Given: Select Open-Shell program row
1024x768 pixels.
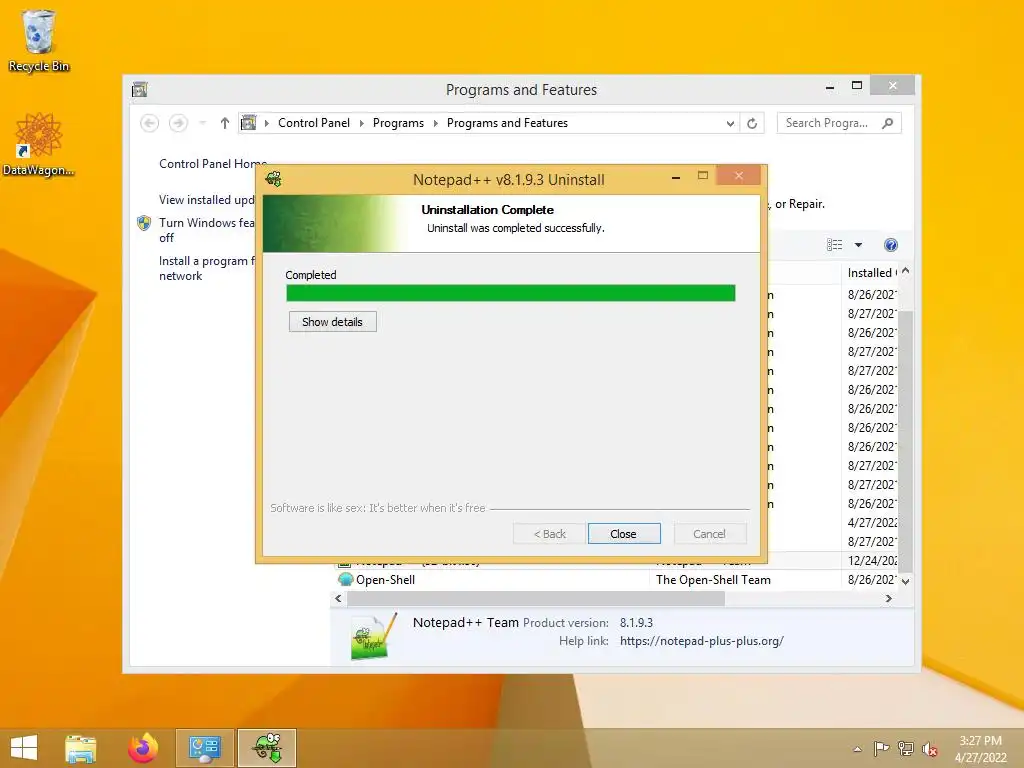Looking at the screenshot, I should click(x=616, y=579).
